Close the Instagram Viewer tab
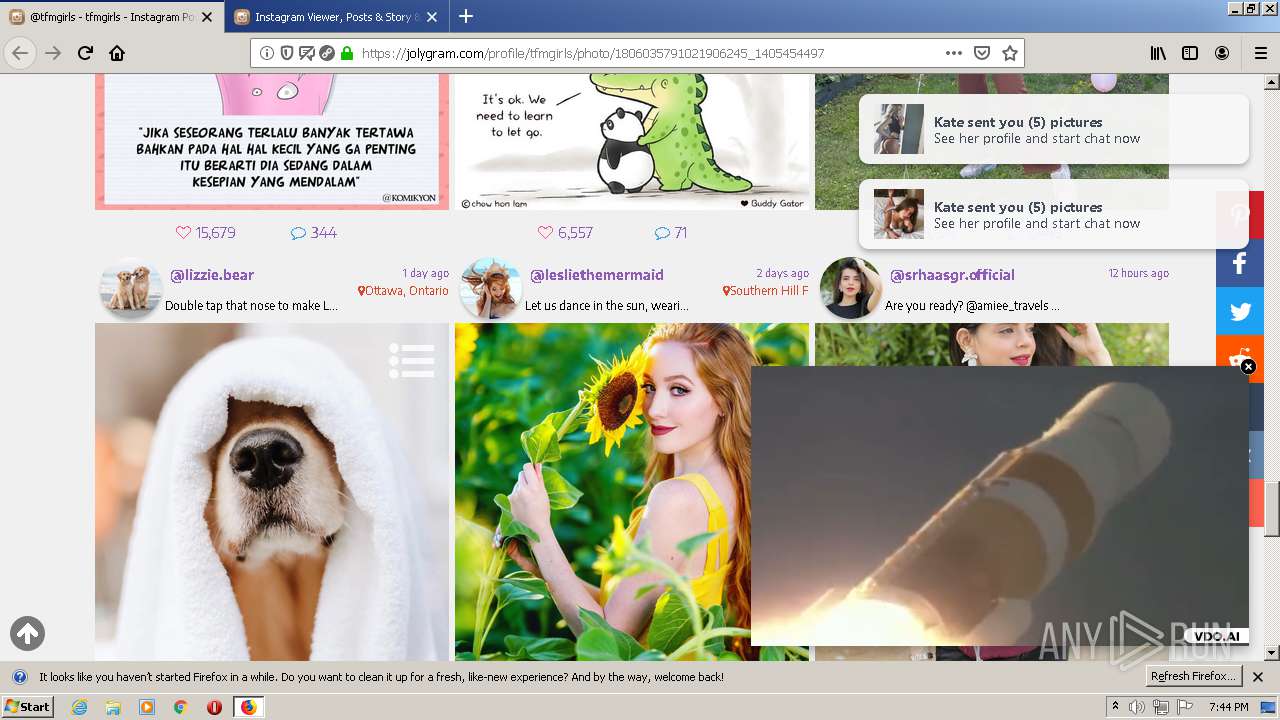Viewport: 1280px width, 720px height. [x=432, y=17]
